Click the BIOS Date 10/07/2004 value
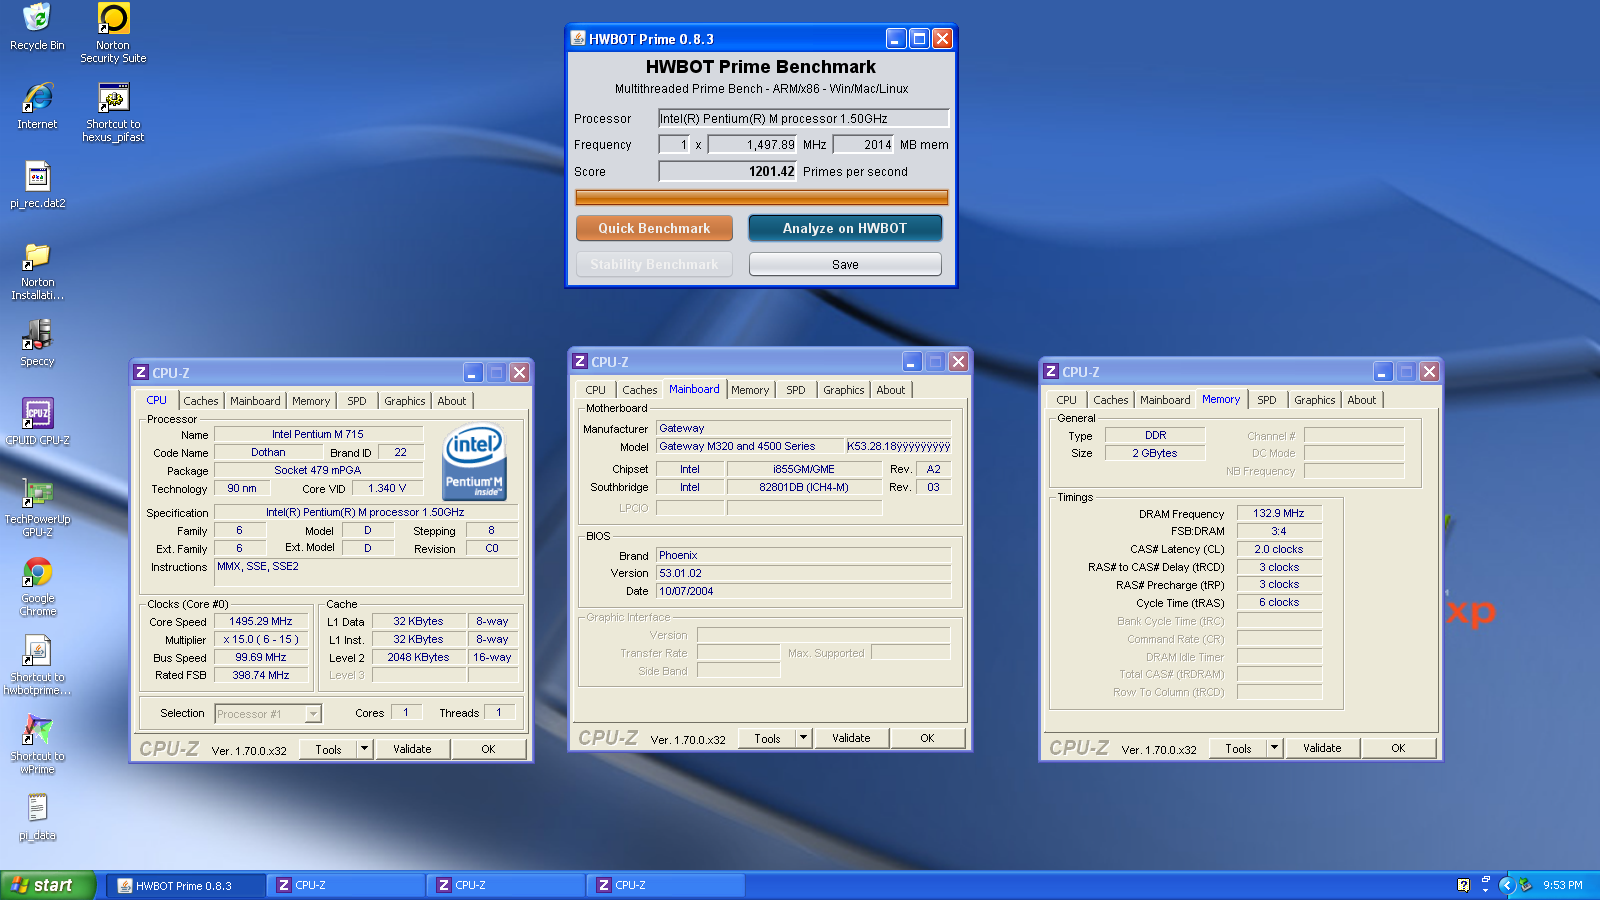1600x900 pixels. [803, 591]
